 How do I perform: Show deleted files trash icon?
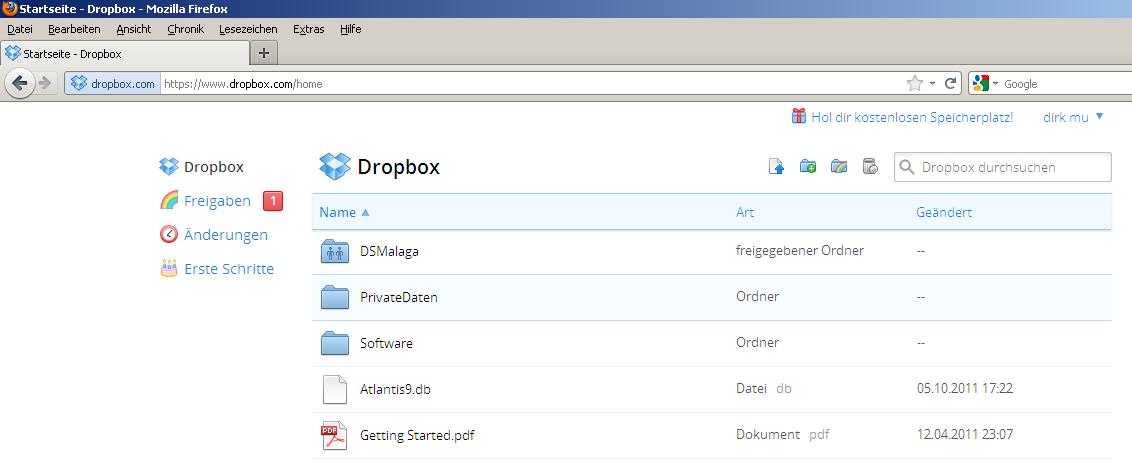click(x=870, y=167)
